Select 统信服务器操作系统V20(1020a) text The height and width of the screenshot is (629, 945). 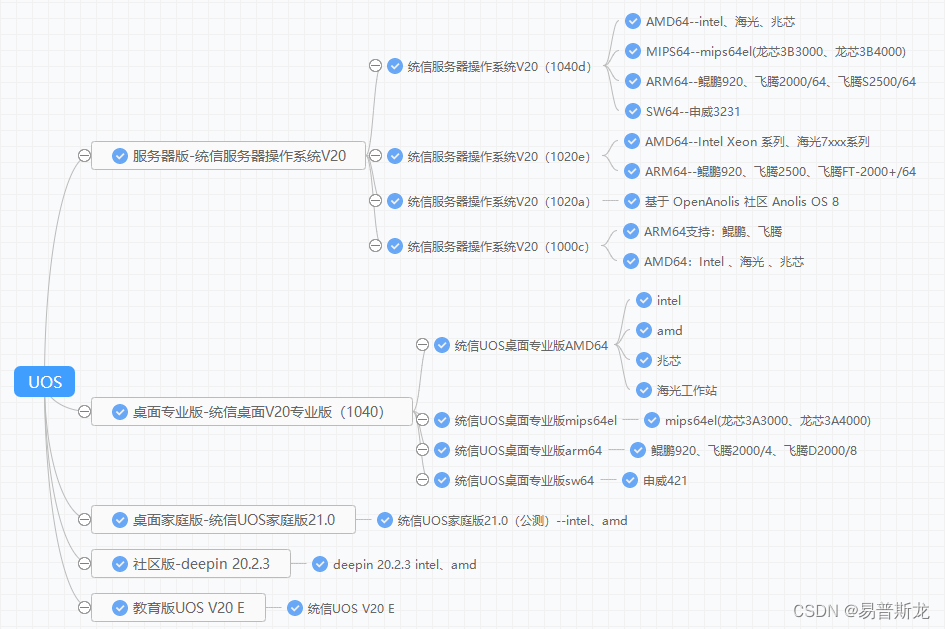point(499,201)
